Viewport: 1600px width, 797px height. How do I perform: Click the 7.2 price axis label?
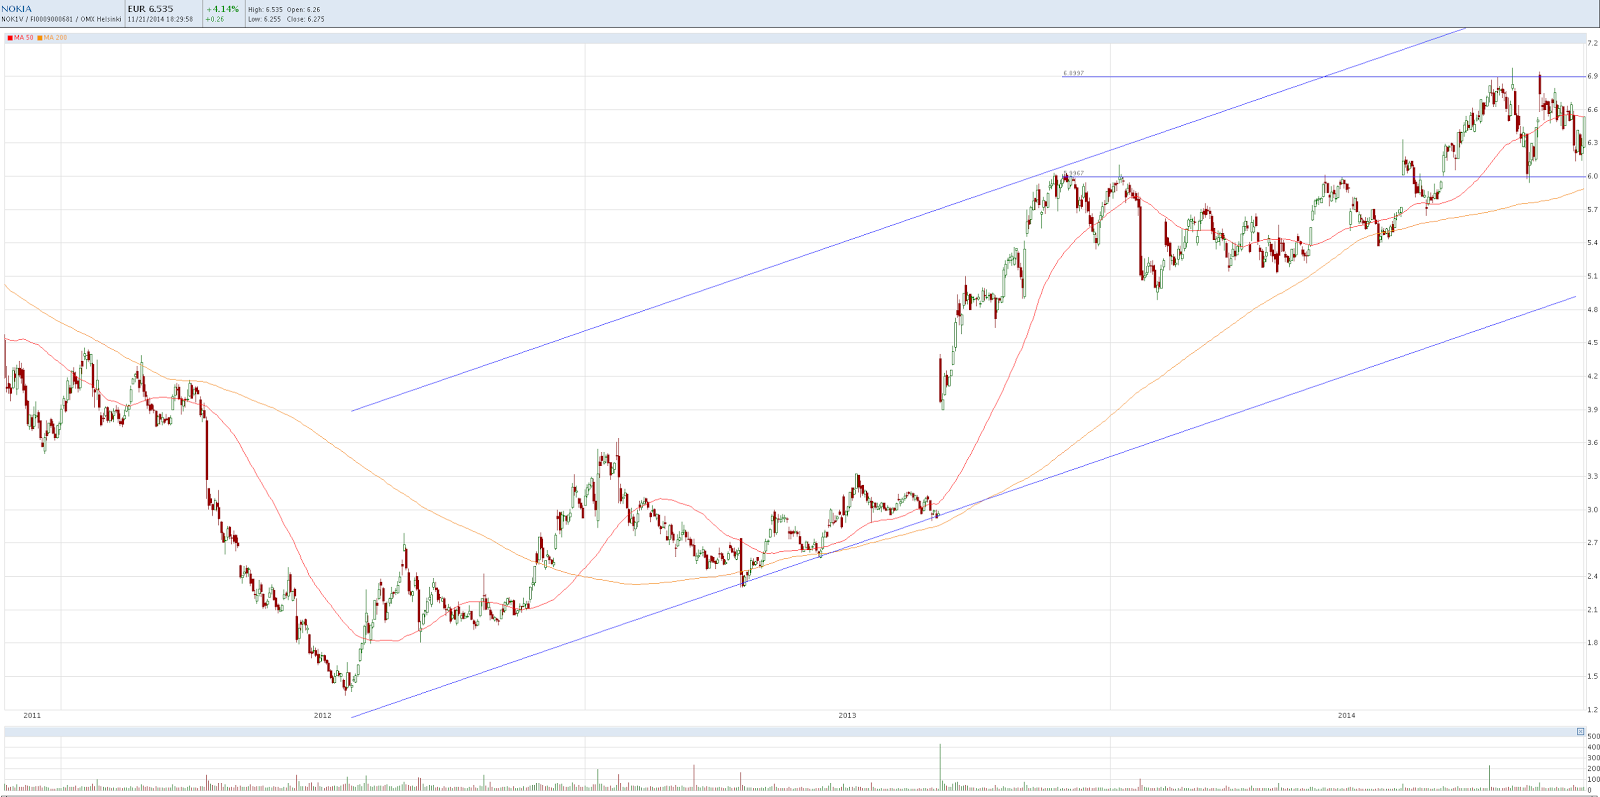pyautogui.click(x=1593, y=43)
